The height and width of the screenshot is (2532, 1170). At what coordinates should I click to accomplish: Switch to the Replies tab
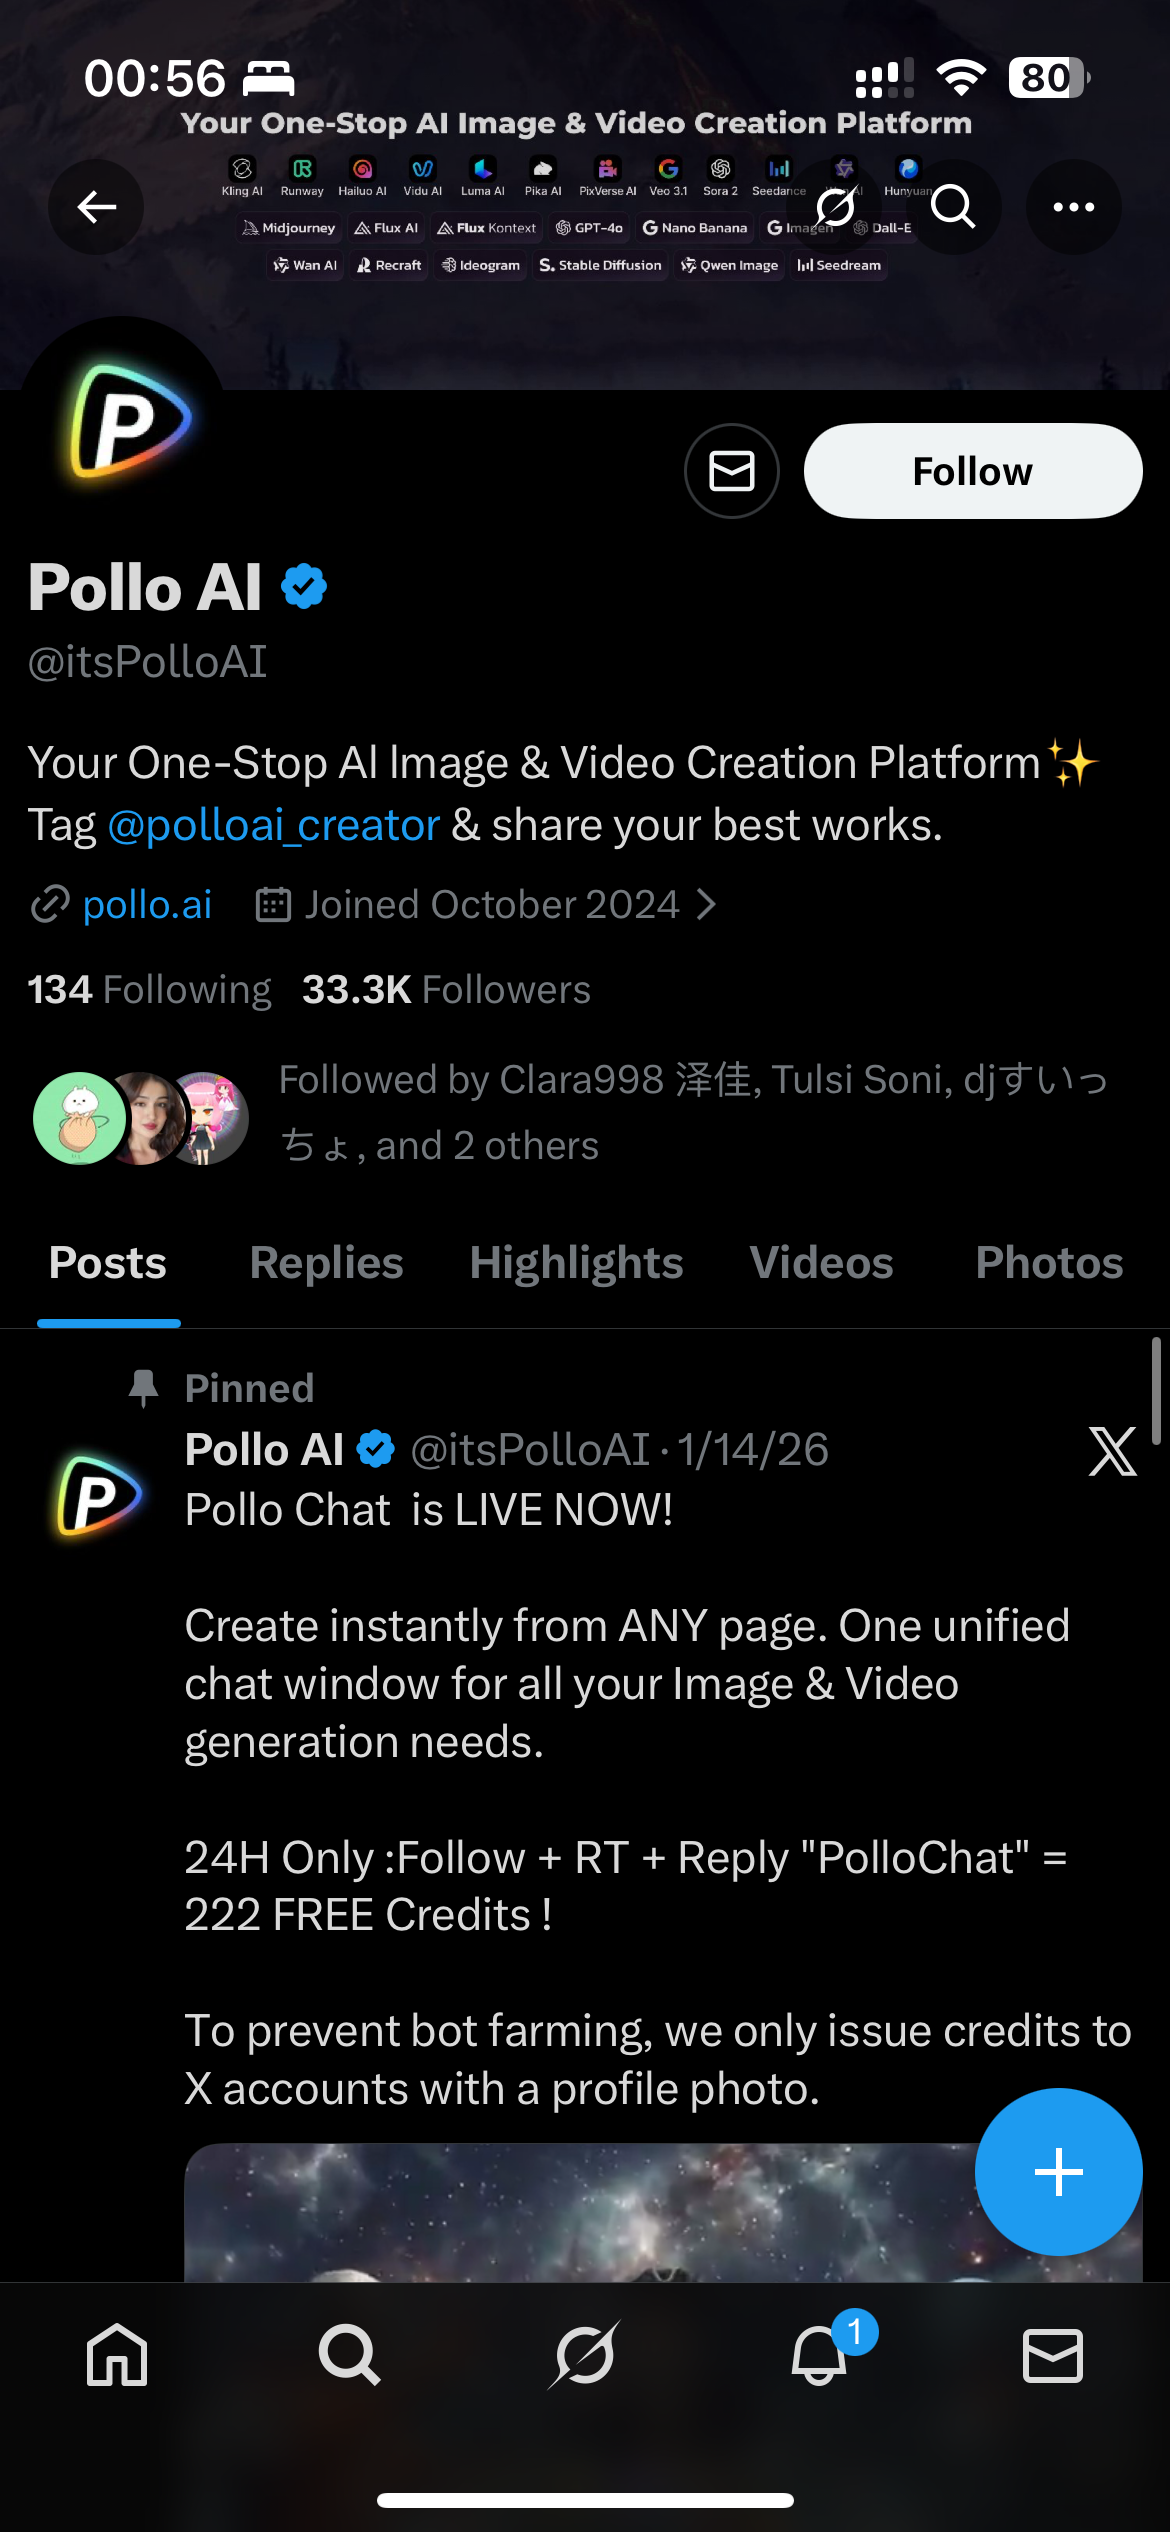326,1263
